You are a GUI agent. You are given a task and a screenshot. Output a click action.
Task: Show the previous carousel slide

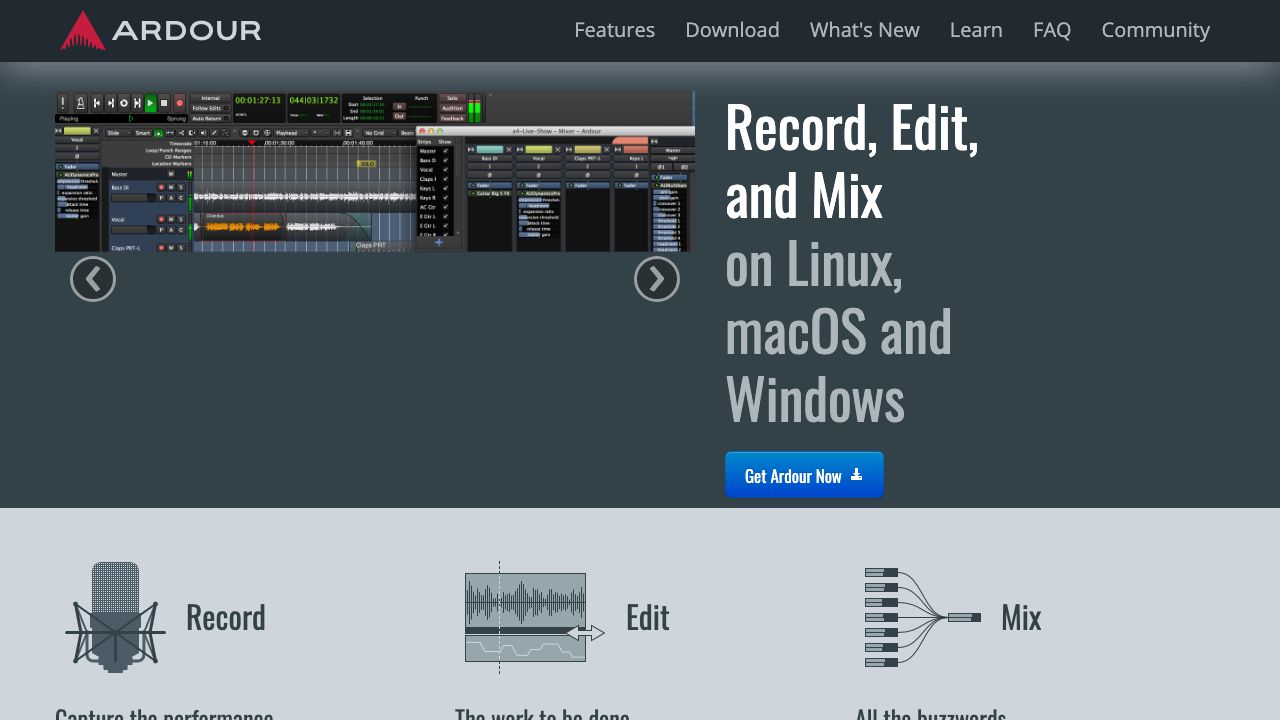[93, 279]
